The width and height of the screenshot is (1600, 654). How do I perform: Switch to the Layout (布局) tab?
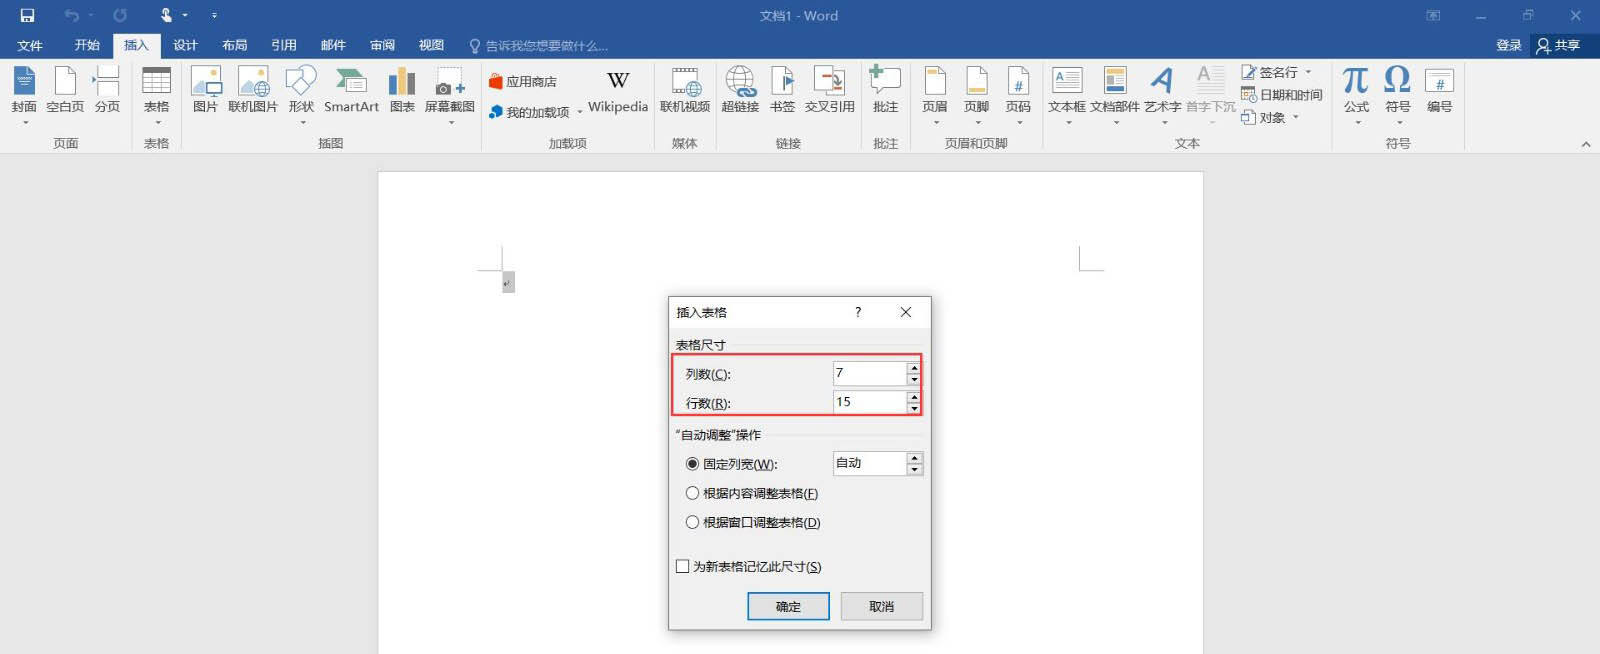234,45
